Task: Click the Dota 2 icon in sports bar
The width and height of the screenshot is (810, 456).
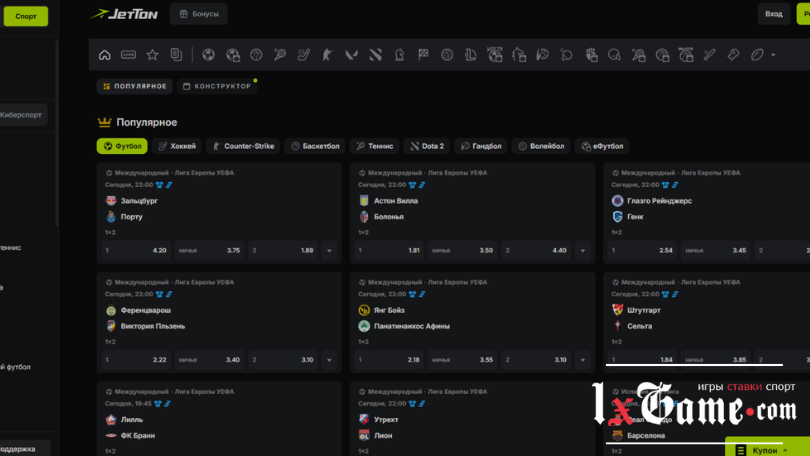Action: tap(375, 55)
